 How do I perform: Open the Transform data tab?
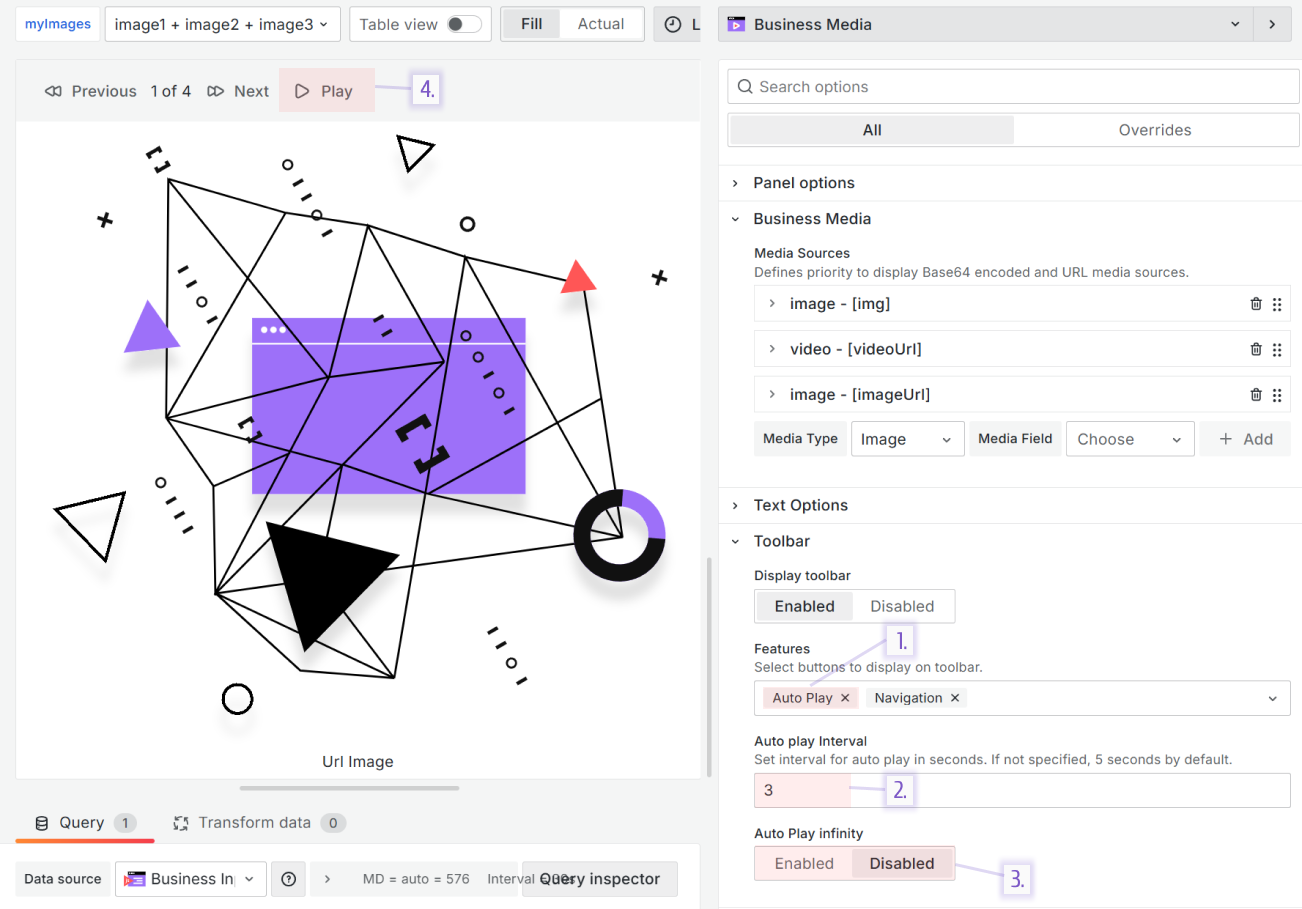(x=254, y=822)
